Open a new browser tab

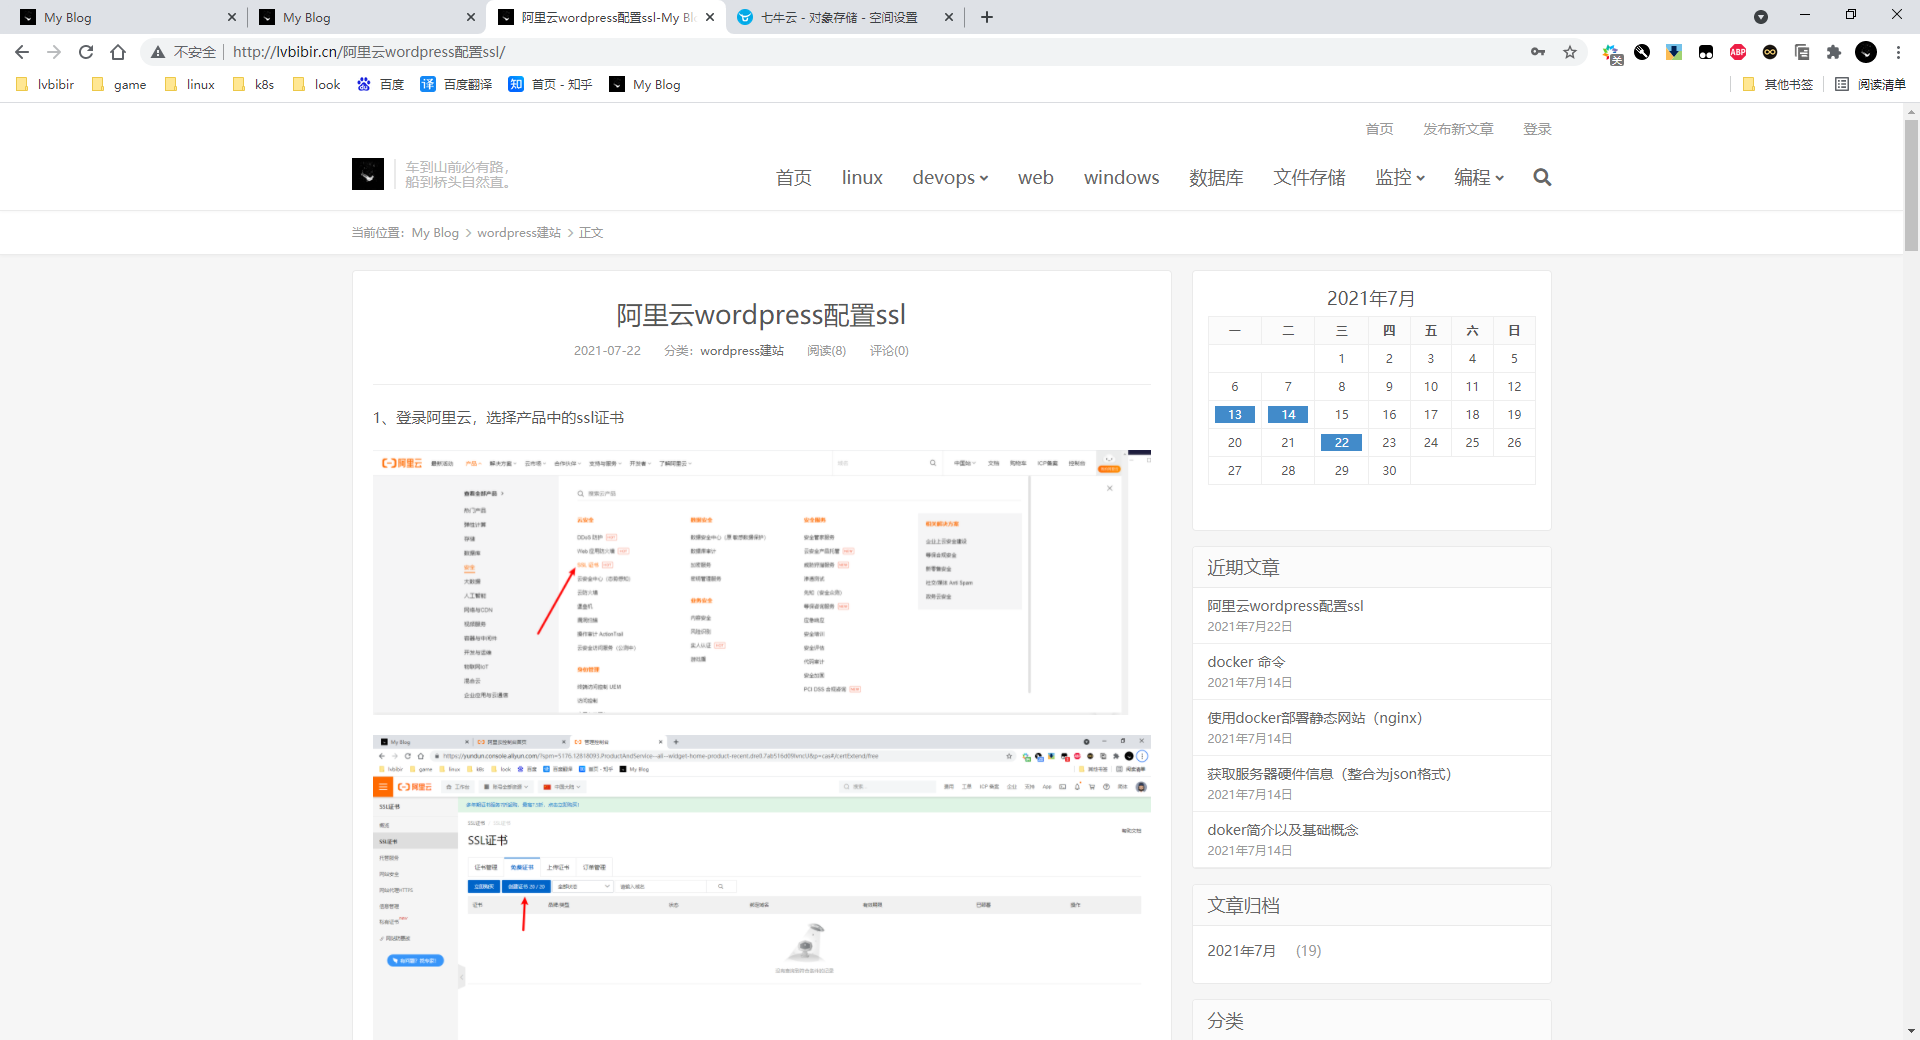[x=987, y=17]
